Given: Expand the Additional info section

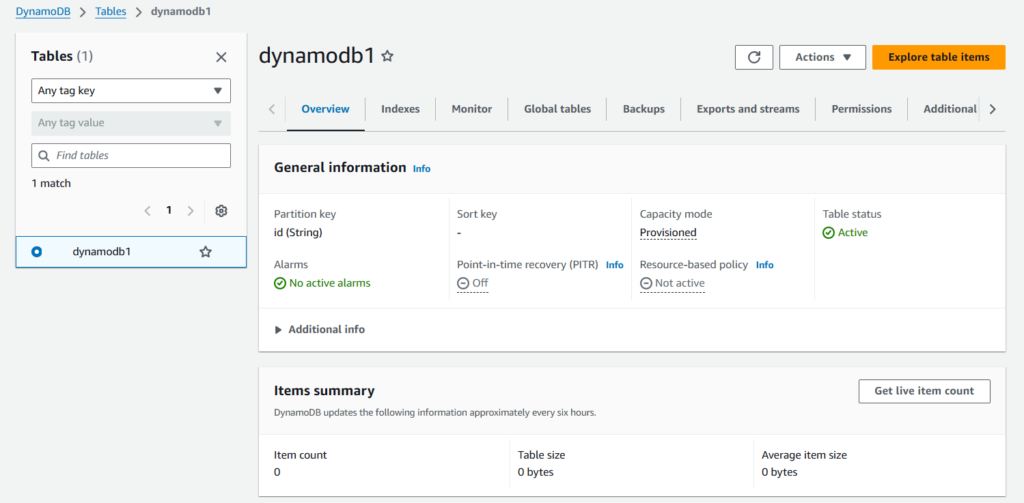Looking at the screenshot, I should point(320,329).
